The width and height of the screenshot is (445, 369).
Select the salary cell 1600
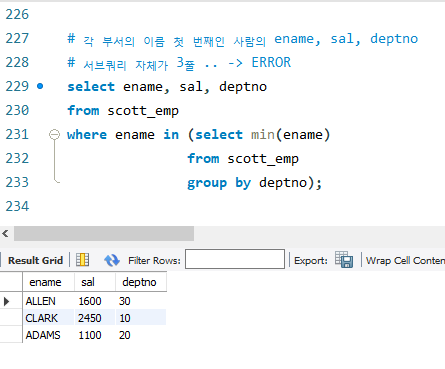[x=95, y=301]
